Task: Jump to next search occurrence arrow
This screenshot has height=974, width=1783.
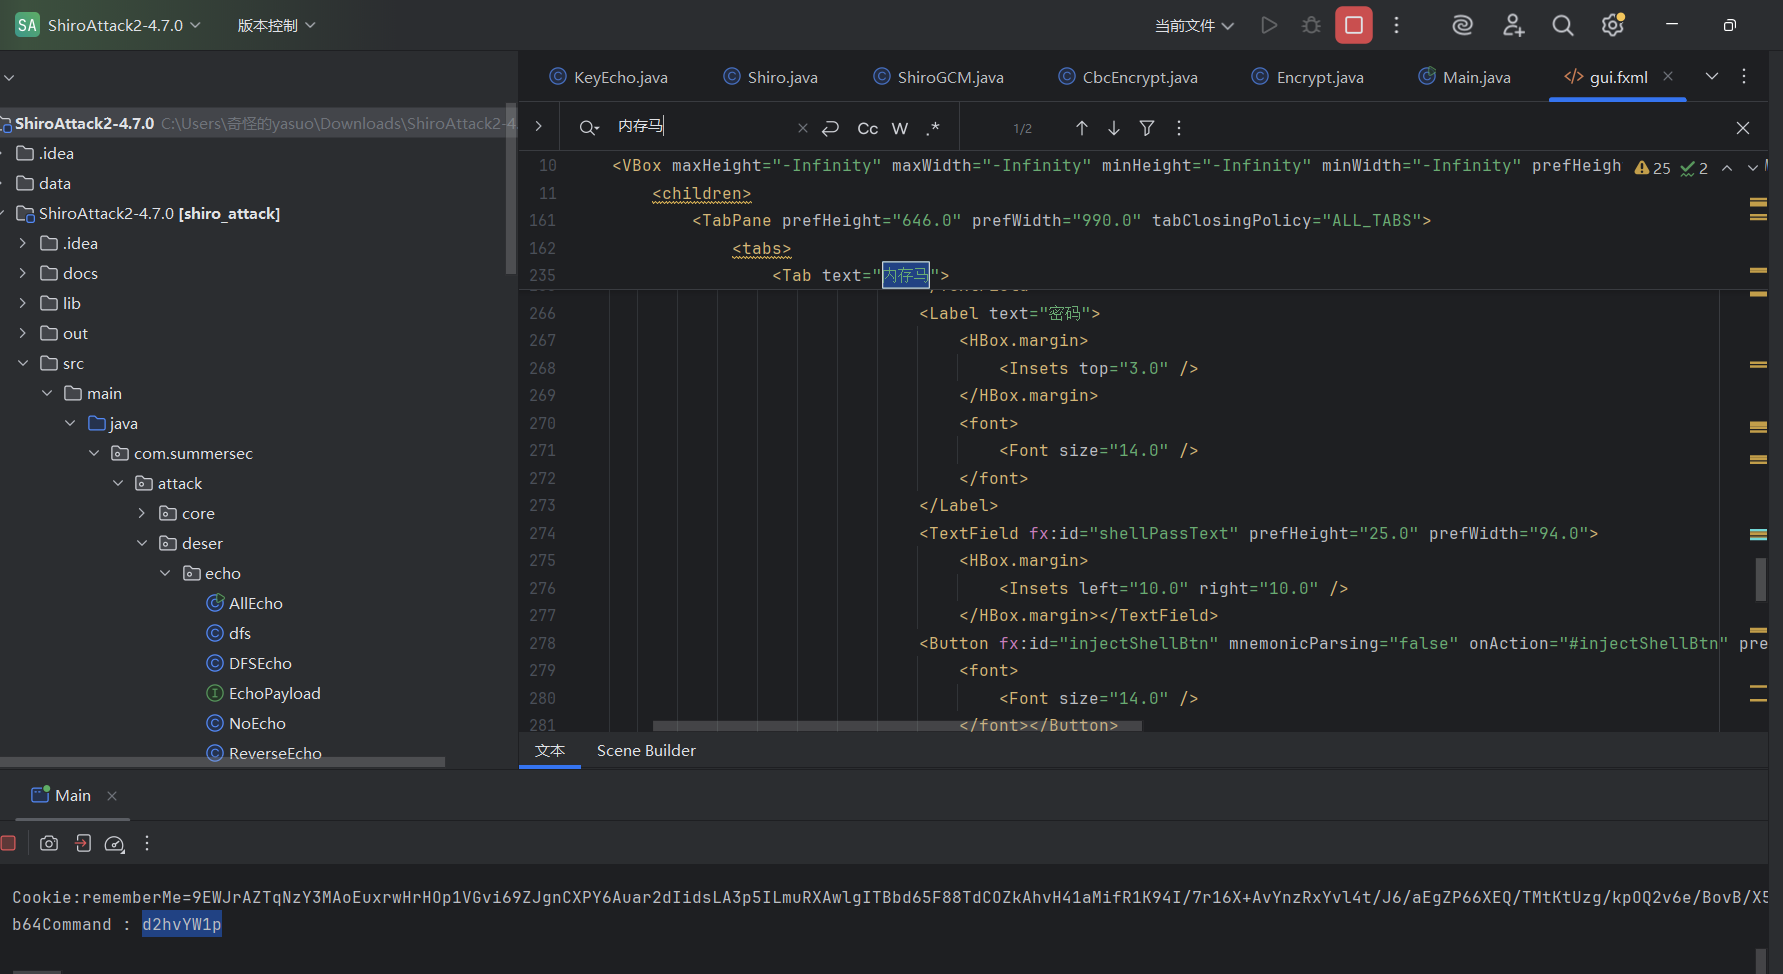Action: (x=1114, y=128)
